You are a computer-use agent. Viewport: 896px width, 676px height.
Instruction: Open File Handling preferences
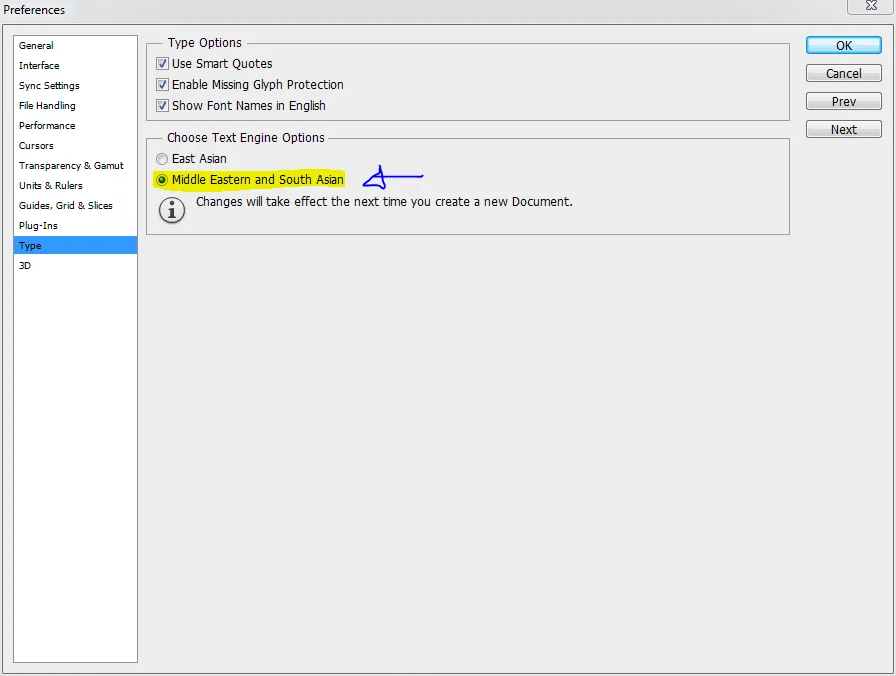(x=47, y=106)
